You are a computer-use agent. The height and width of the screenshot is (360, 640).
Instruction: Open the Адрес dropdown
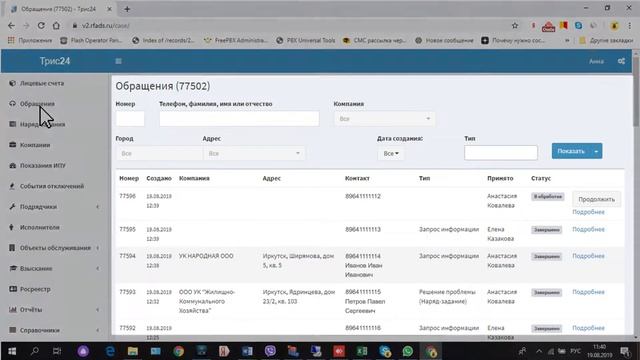coord(253,153)
